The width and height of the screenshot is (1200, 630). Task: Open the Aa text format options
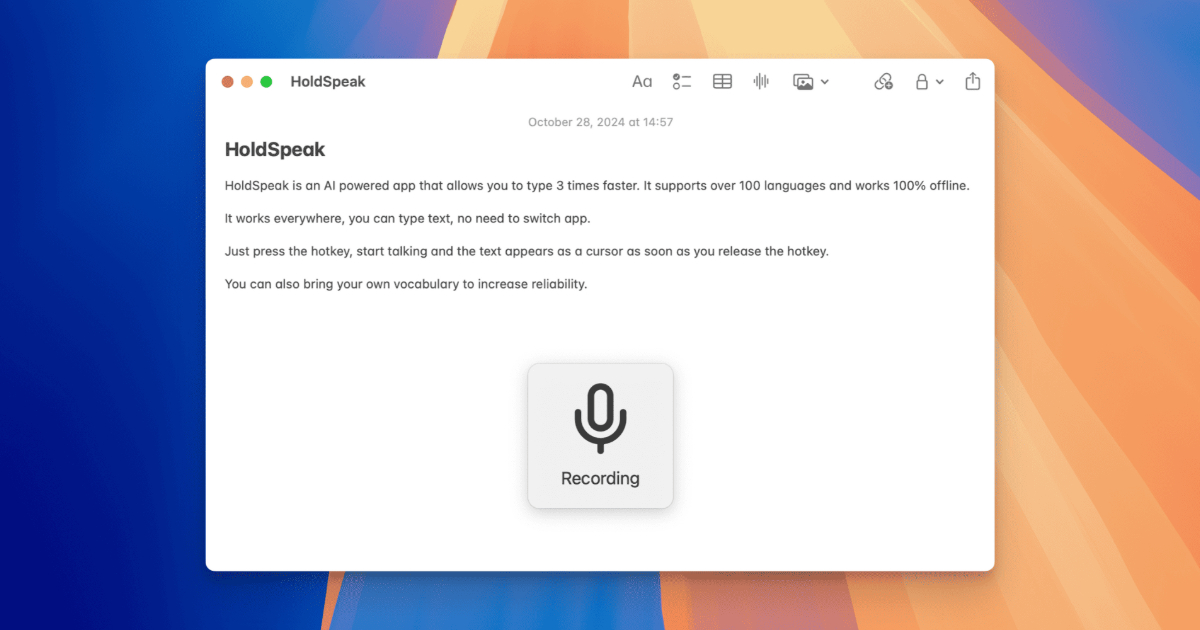642,82
